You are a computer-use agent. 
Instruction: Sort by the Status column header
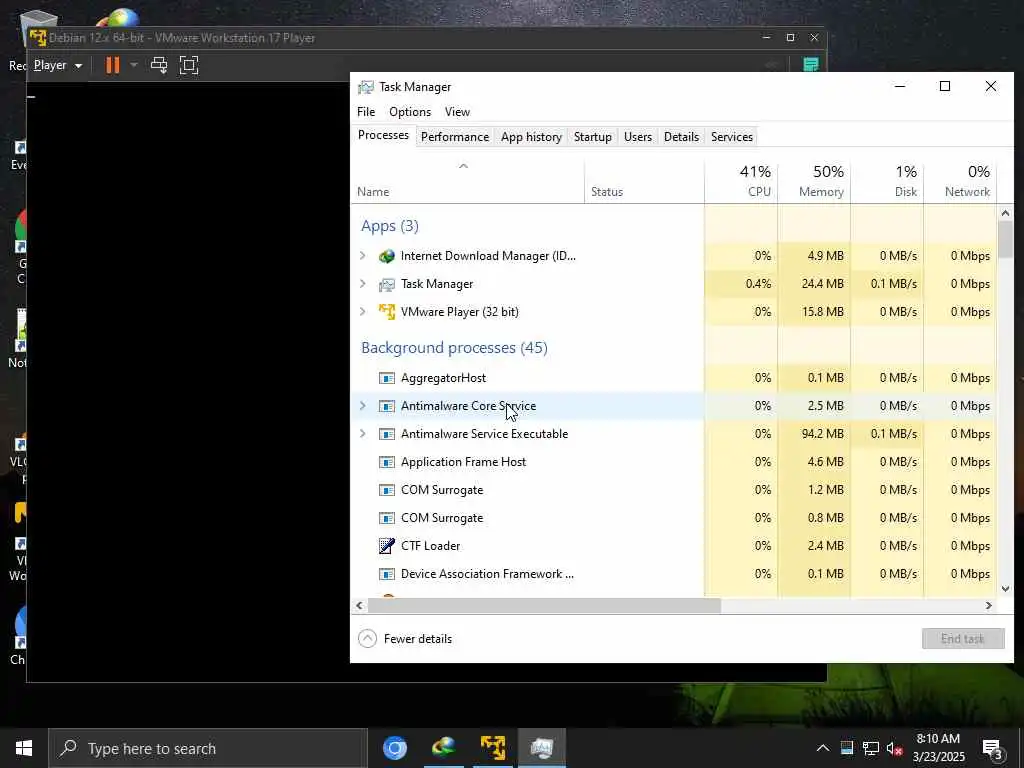pyautogui.click(x=644, y=182)
